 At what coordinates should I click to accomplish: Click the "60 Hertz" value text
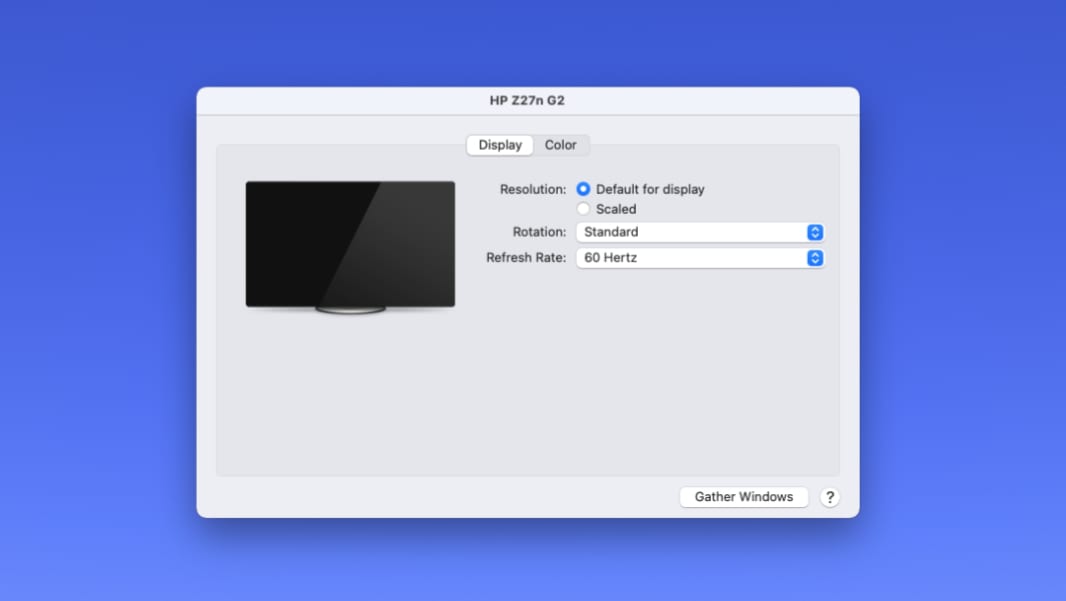[x=611, y=258]
